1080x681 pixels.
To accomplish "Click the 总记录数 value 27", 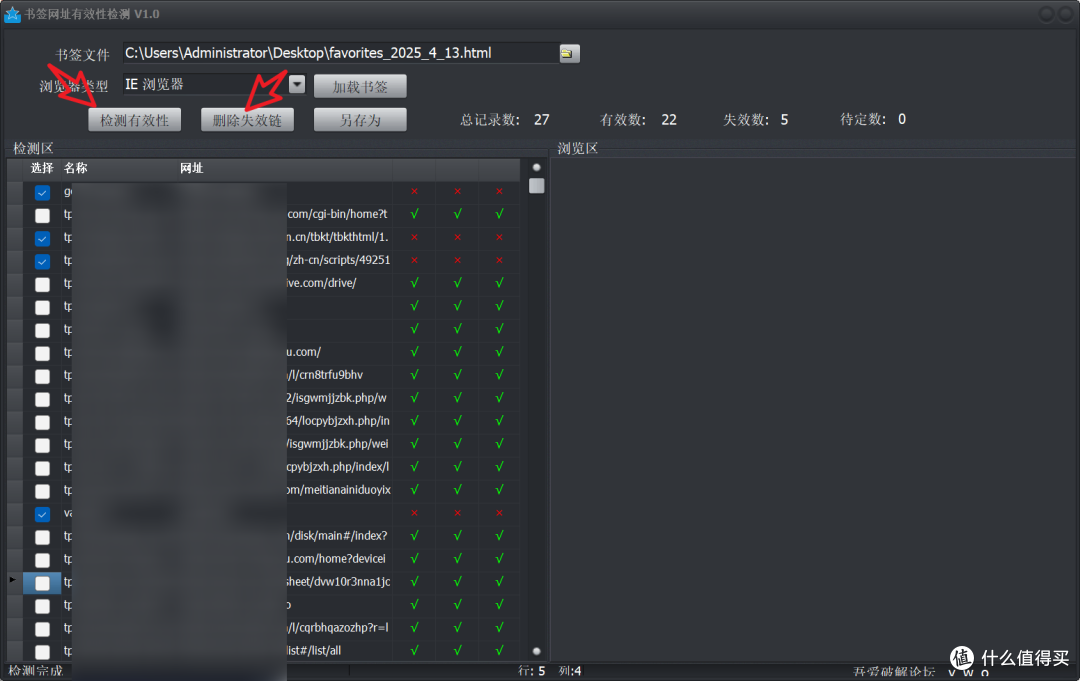I will [541, 120].
